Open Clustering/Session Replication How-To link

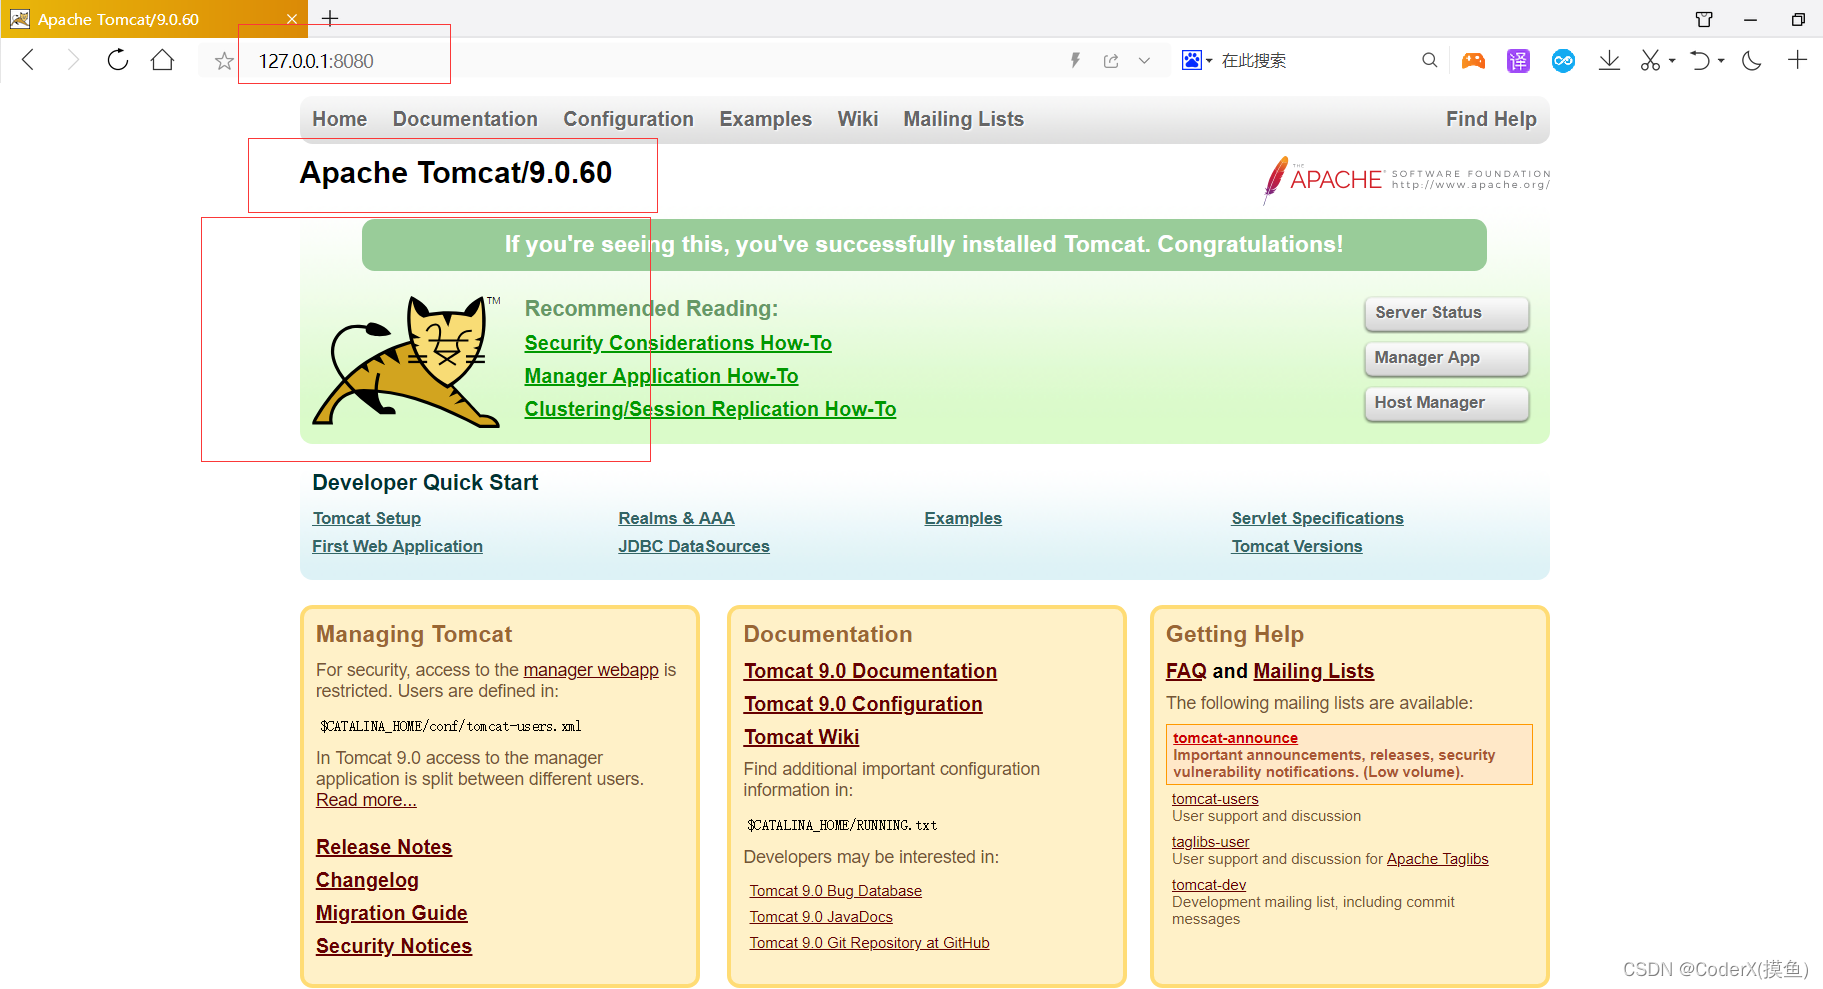pyautogui.click(x=710, y=409)
